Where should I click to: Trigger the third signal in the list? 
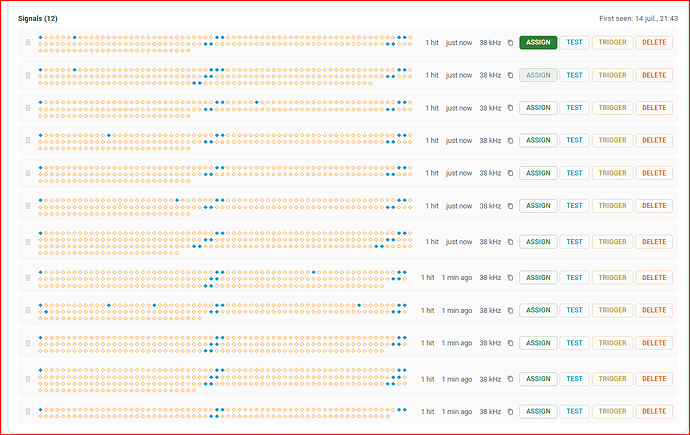point(612,108)
